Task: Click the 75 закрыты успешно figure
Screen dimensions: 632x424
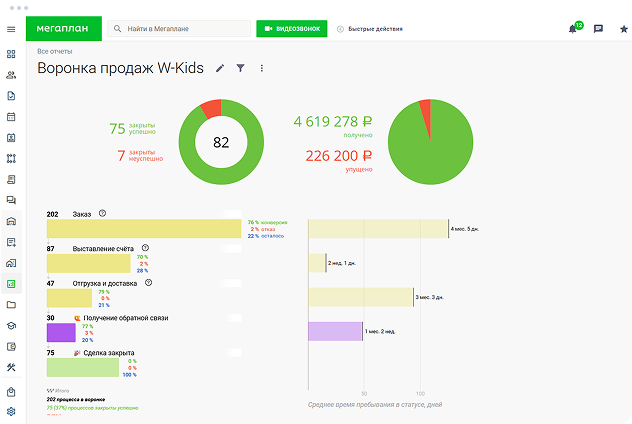Action: point(132,129)
